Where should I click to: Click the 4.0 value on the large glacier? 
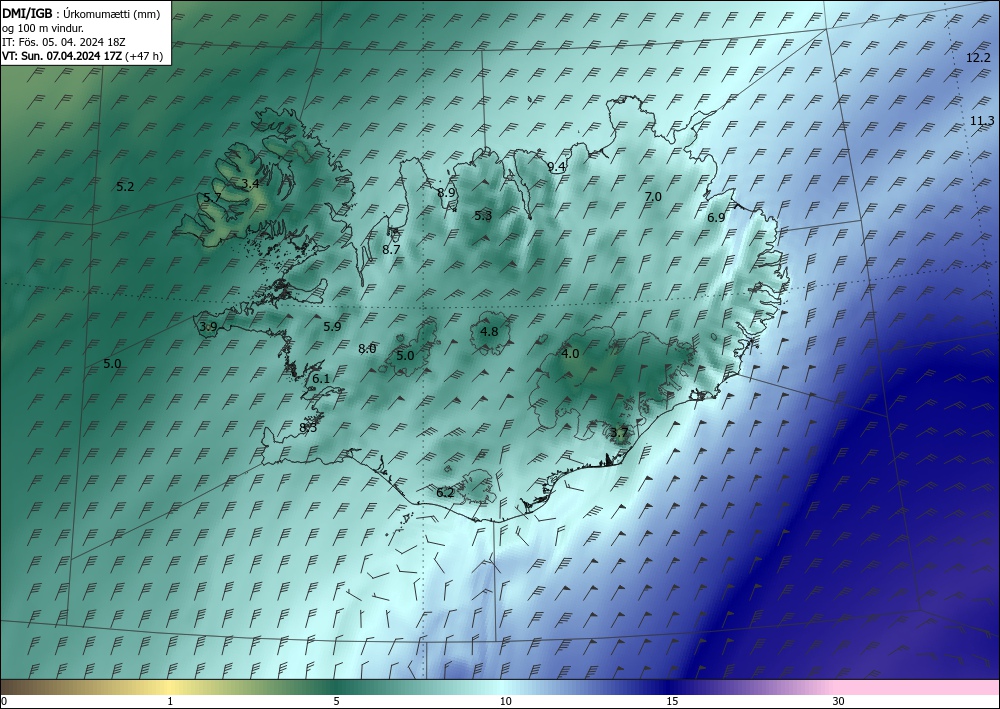tap(570, 353)
